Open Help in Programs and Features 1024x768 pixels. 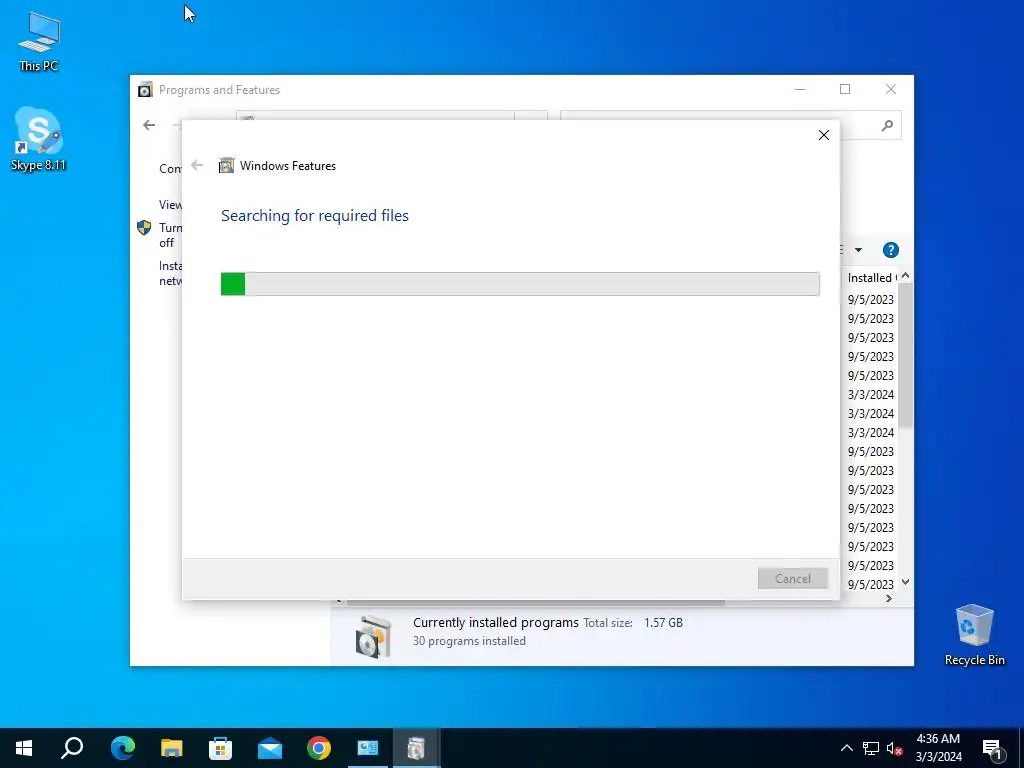coord(891,249)
